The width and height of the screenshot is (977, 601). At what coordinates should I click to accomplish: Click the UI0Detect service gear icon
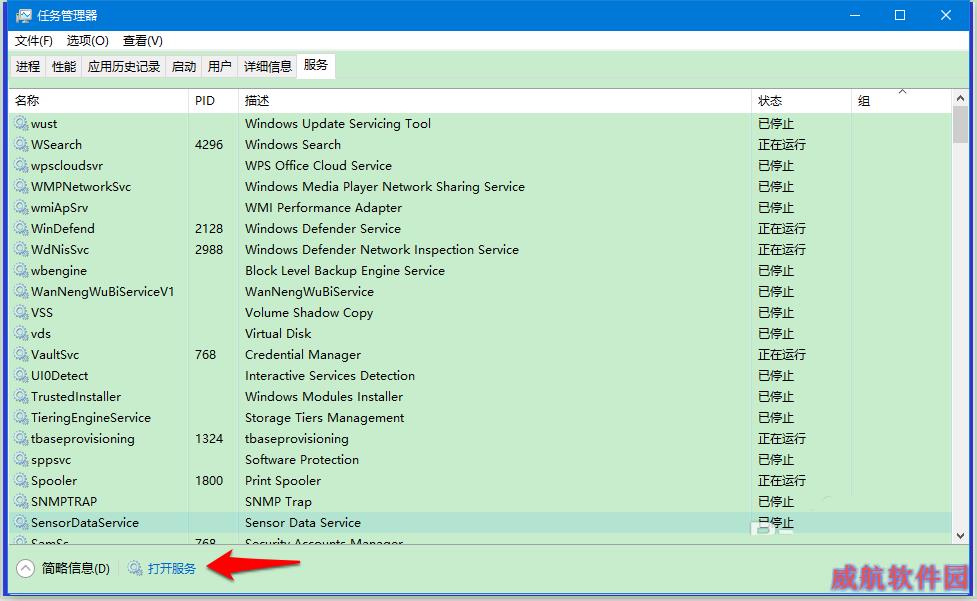tap(21, 376)
